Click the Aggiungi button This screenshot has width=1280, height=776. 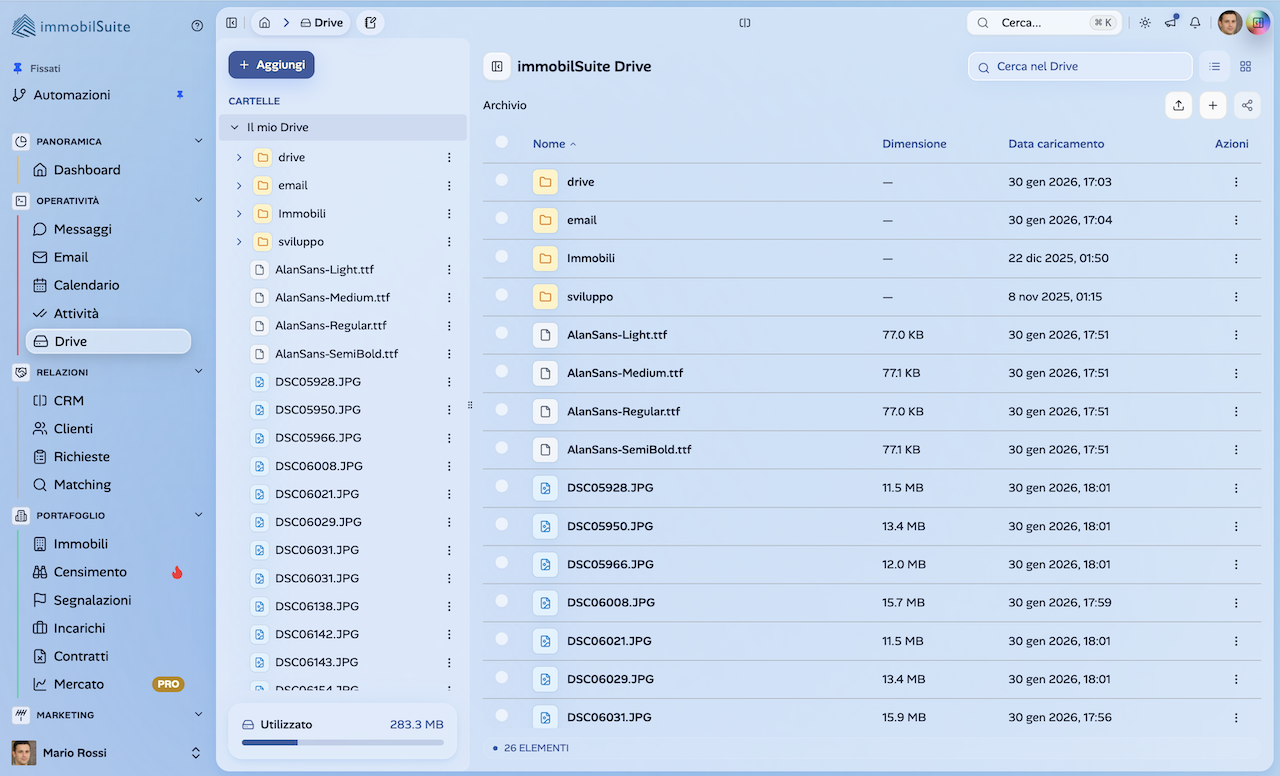coord(271,65)
